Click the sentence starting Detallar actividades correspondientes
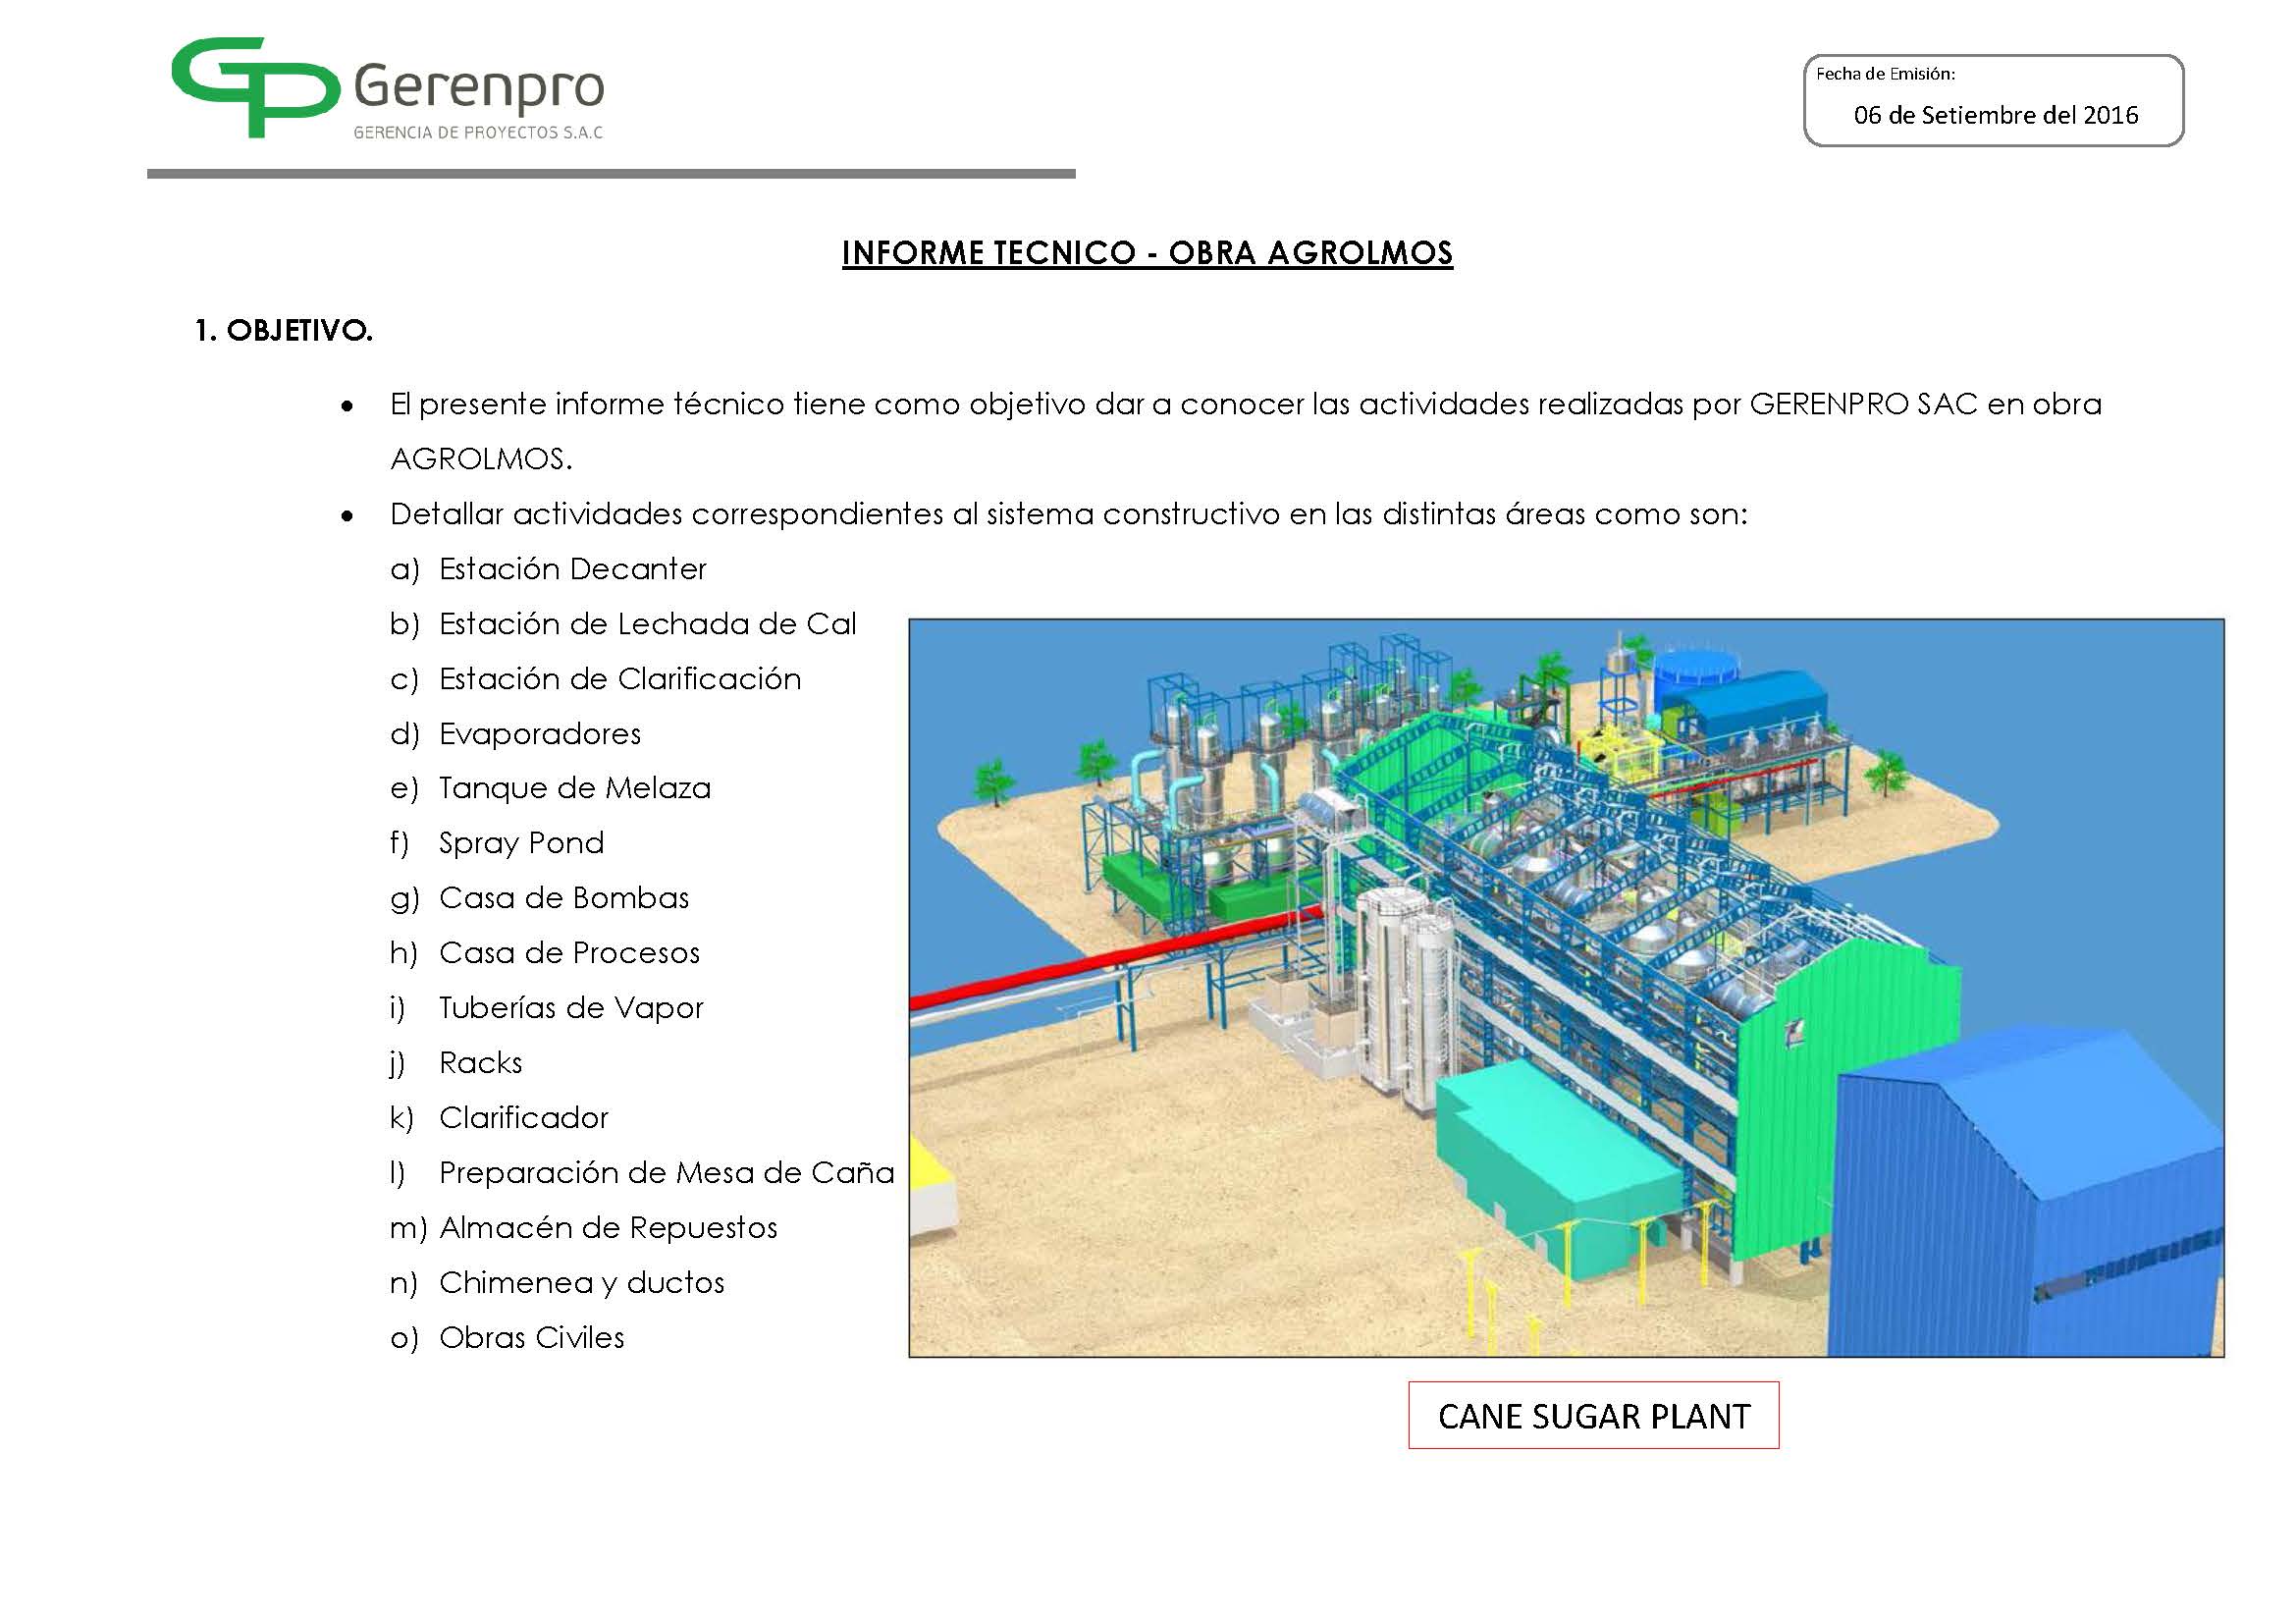This screenshot has width=2296, height=1616. pyautogui.click(x=1069, y=514)
